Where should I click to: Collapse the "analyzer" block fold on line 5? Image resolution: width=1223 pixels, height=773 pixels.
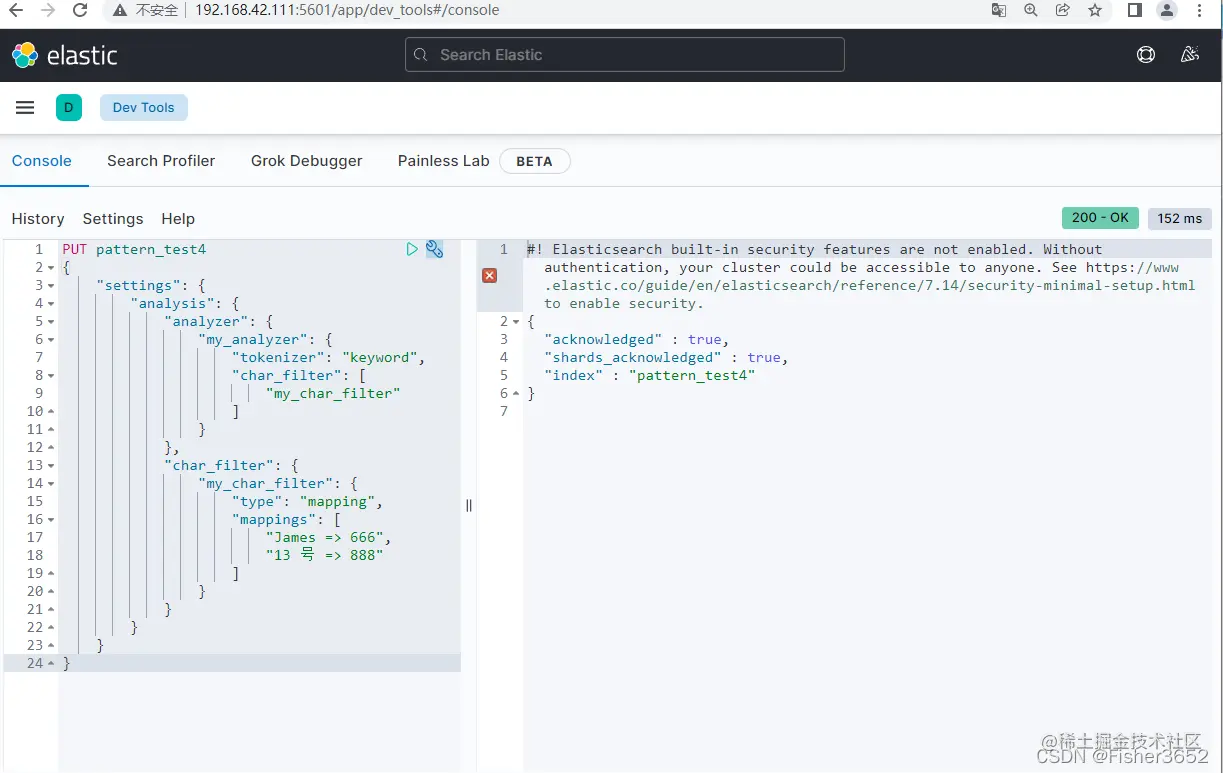[x=51, y=322]
